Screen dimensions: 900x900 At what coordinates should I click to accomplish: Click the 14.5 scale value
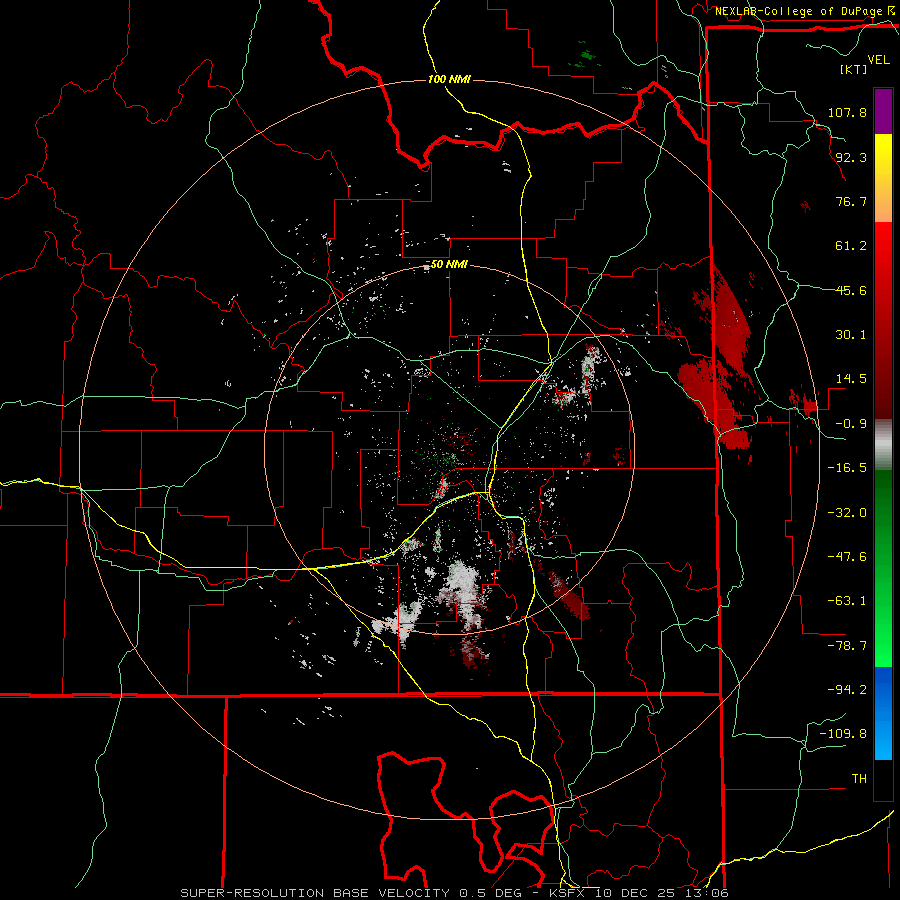point(851,379)
